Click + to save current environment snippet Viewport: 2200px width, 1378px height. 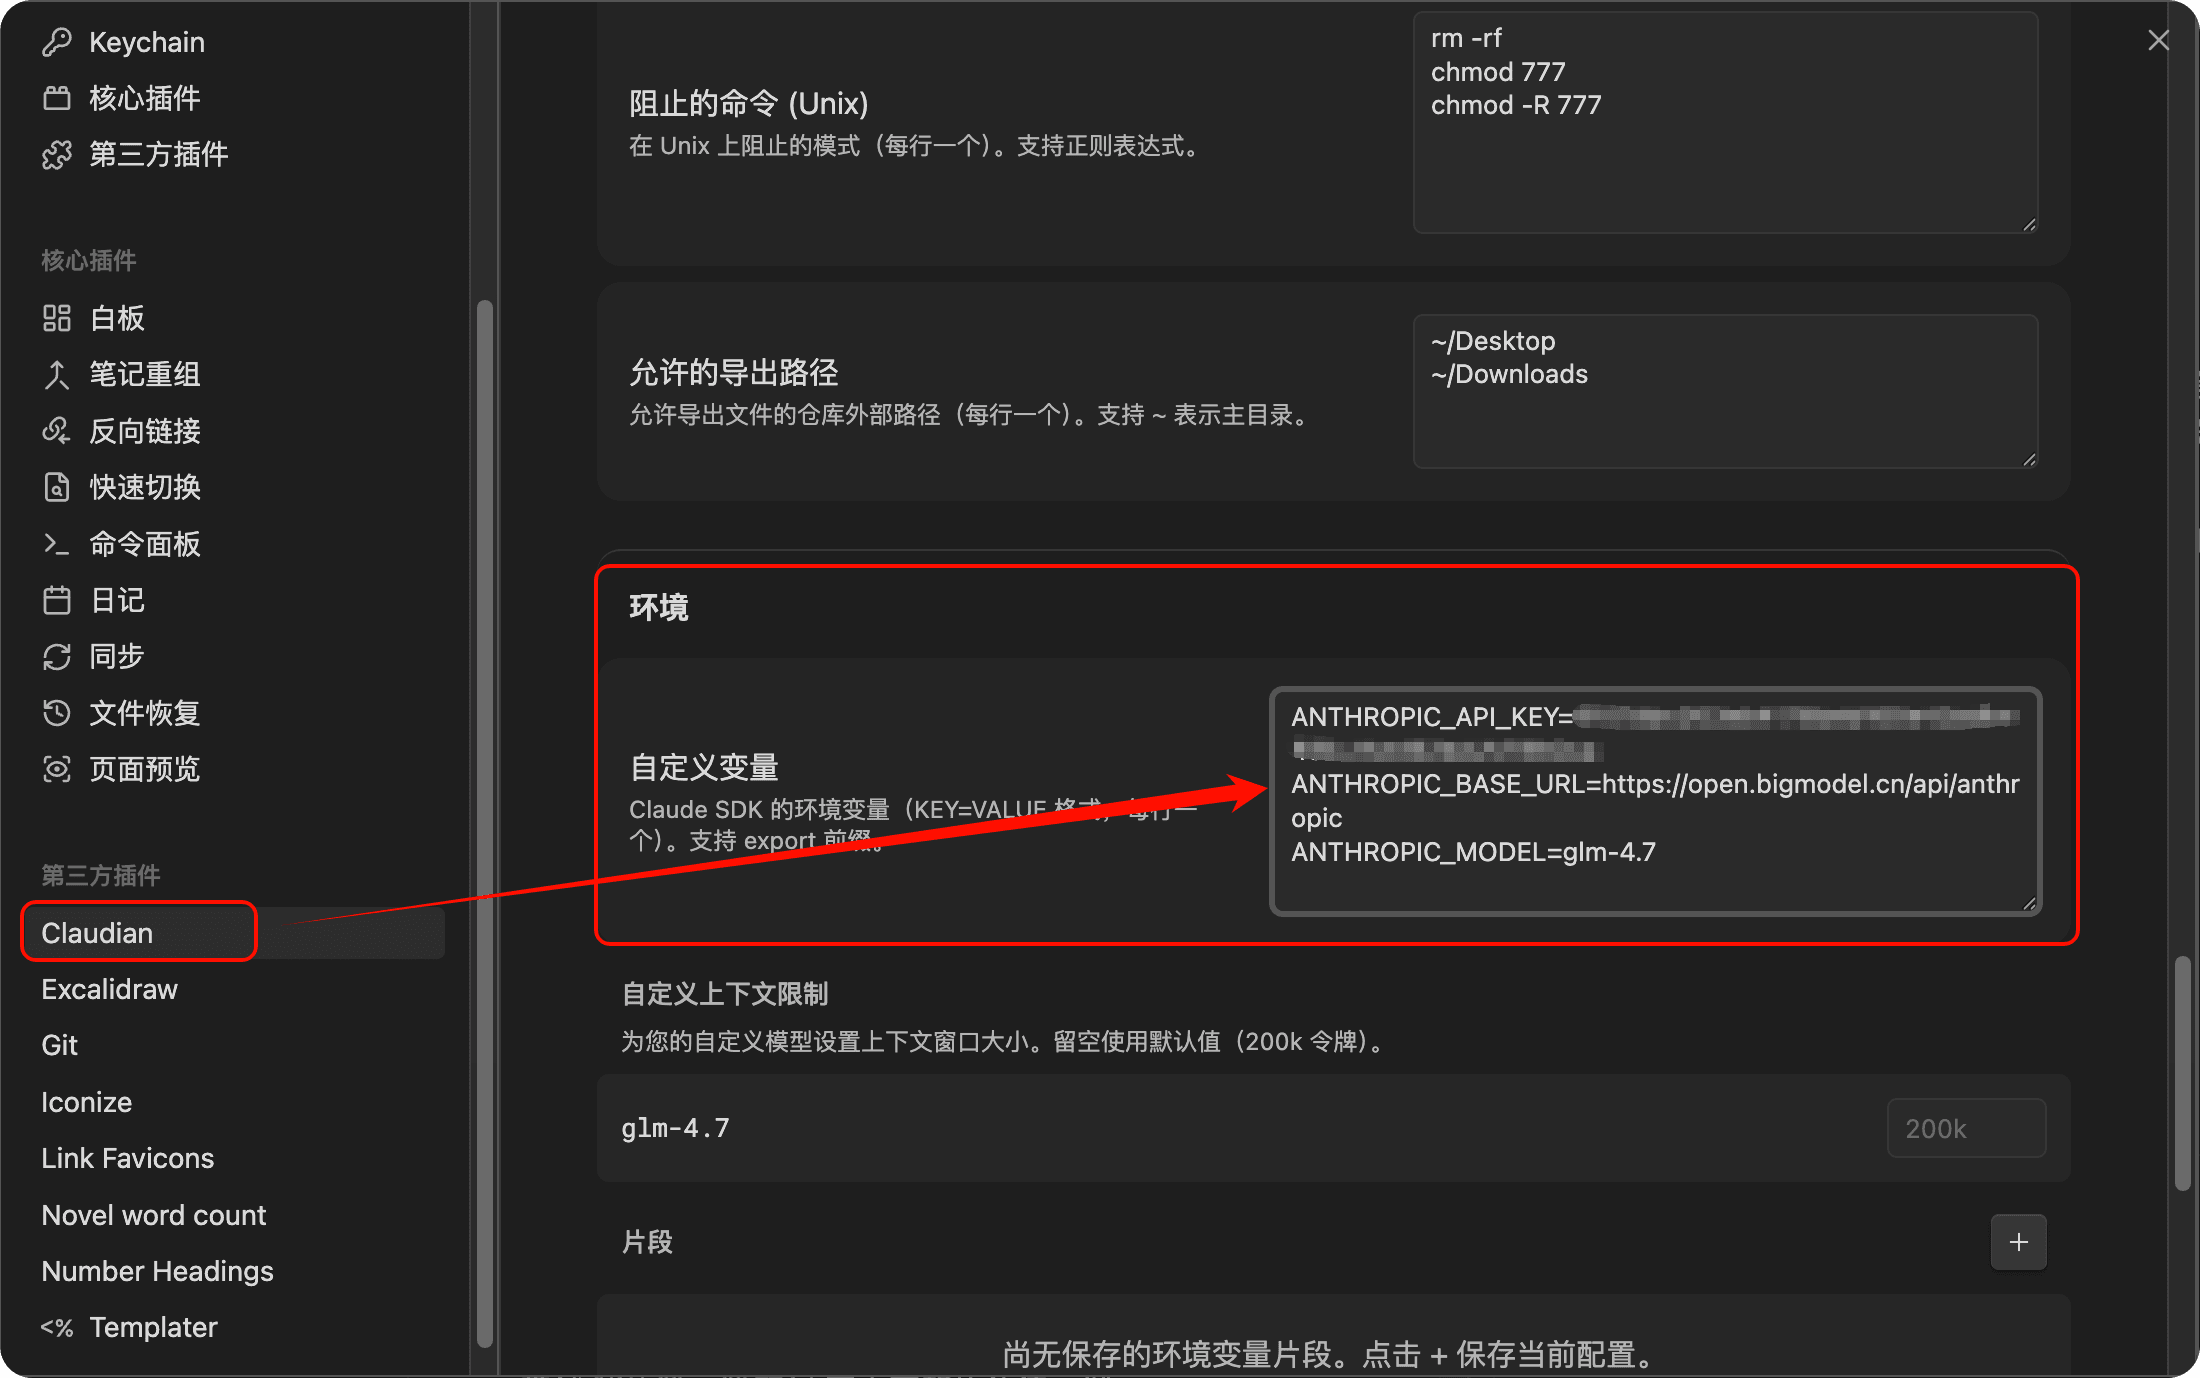point(2018,1242)
